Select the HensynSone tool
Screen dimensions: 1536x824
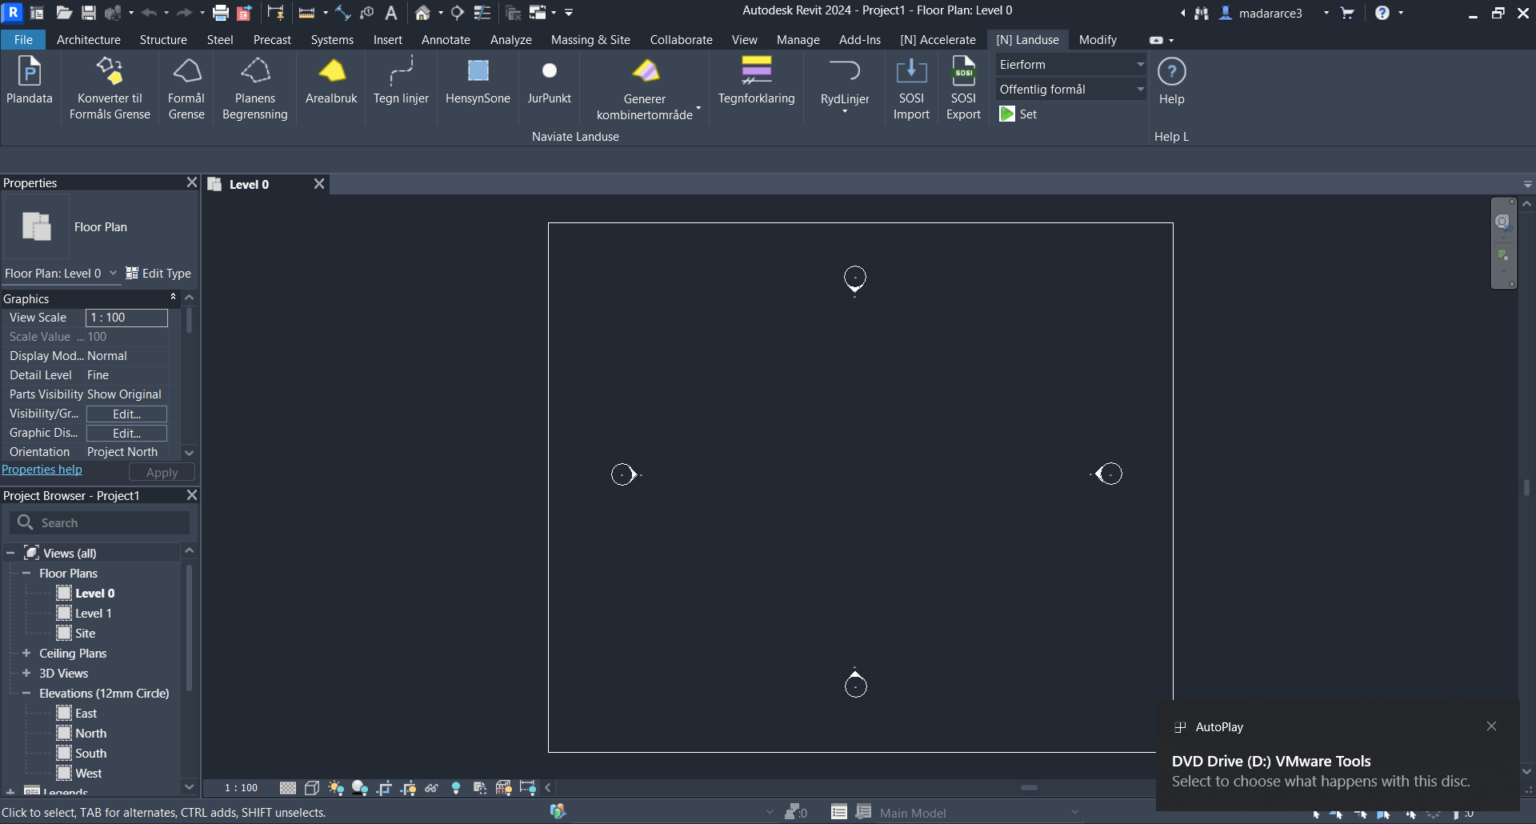[x=478, y=72]
